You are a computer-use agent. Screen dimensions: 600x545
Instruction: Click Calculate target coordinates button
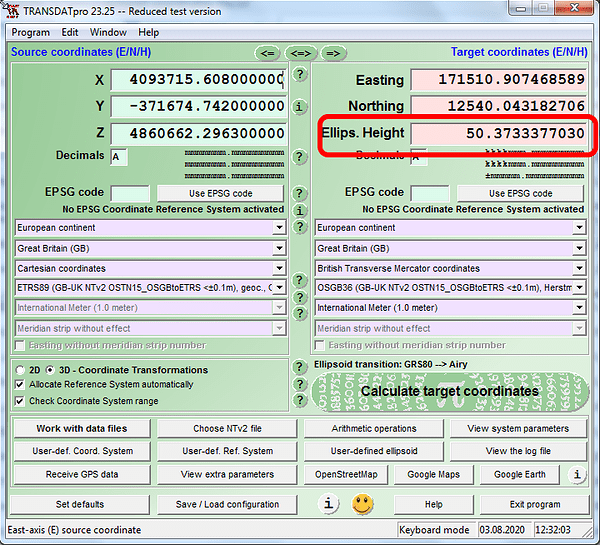pos(450,392)
